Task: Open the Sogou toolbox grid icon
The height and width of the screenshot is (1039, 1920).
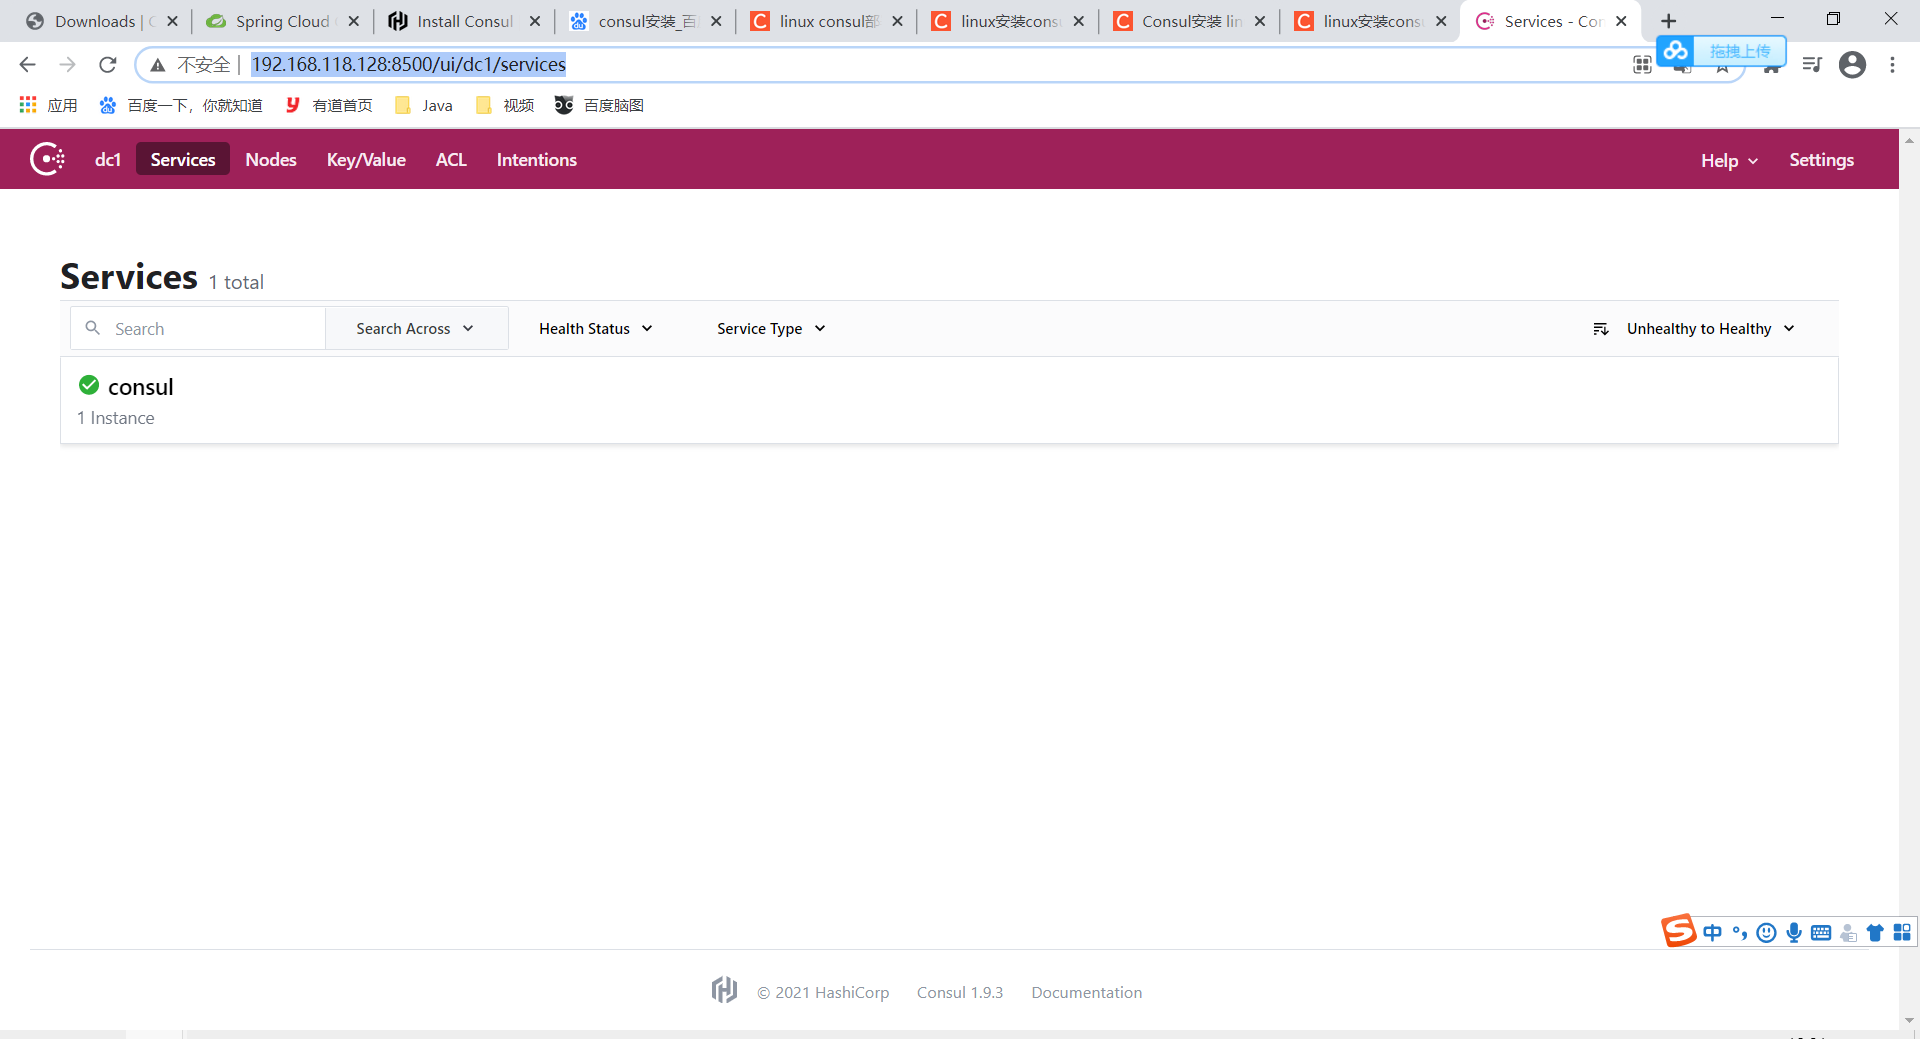Action: coord(1902,933)
